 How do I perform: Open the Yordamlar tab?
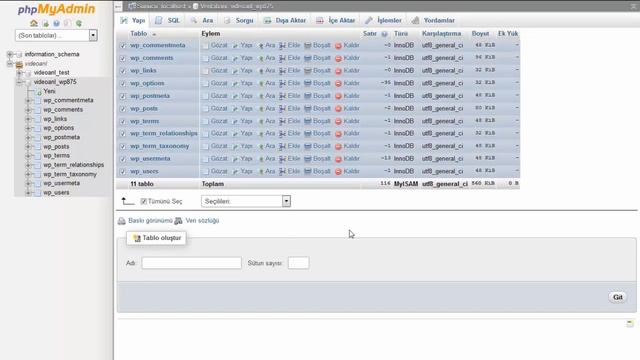coord(433,20)
